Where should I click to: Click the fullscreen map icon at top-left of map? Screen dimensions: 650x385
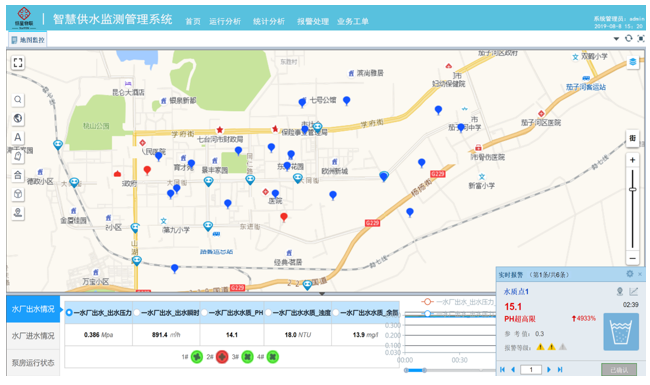tap(18, 63)
